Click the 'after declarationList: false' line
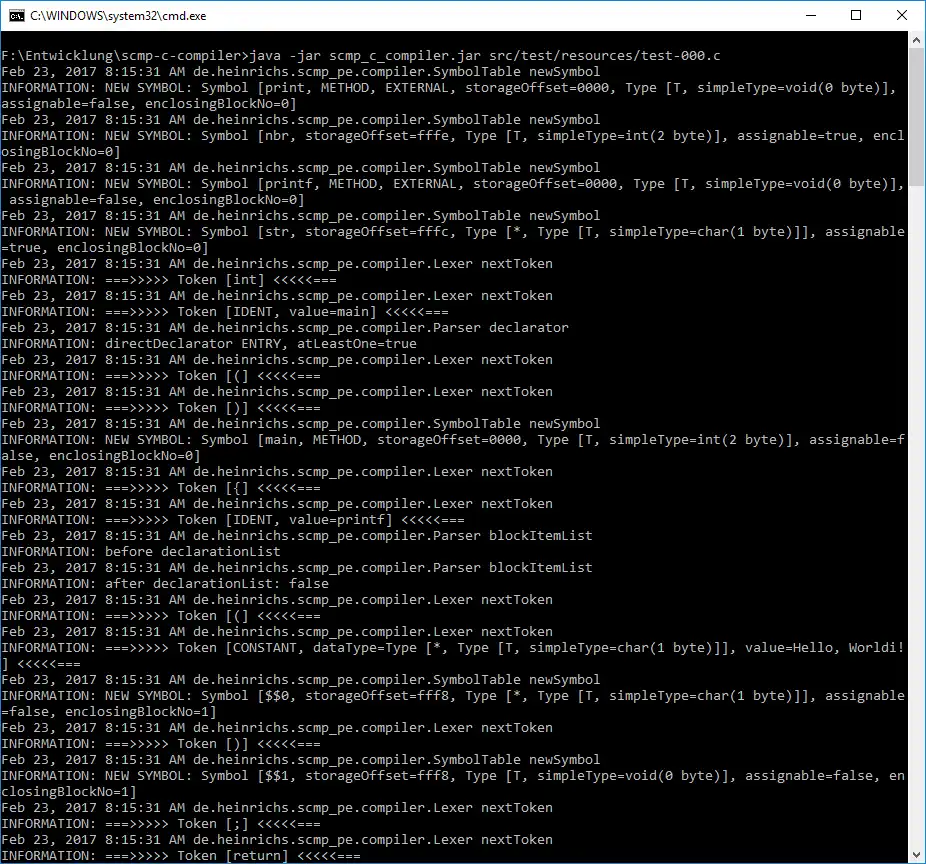Screen dimensions: 926x864 click(165, 583)
